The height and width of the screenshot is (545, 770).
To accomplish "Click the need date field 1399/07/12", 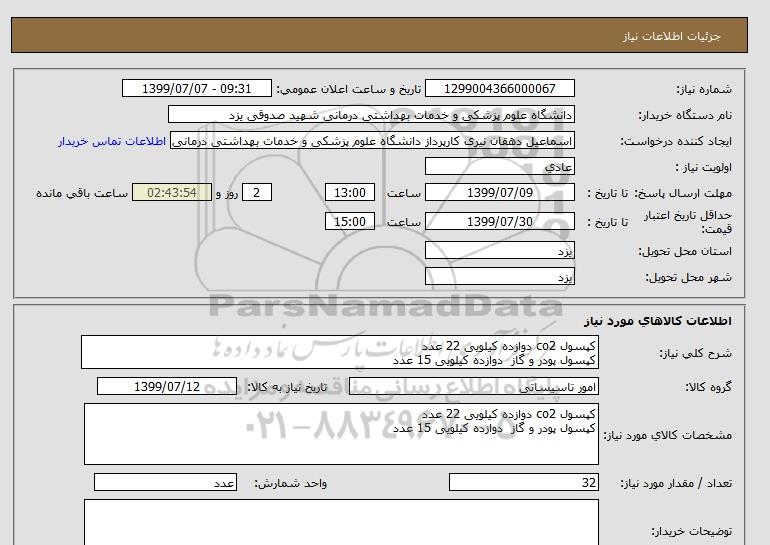I will click(x=167, y=386).
